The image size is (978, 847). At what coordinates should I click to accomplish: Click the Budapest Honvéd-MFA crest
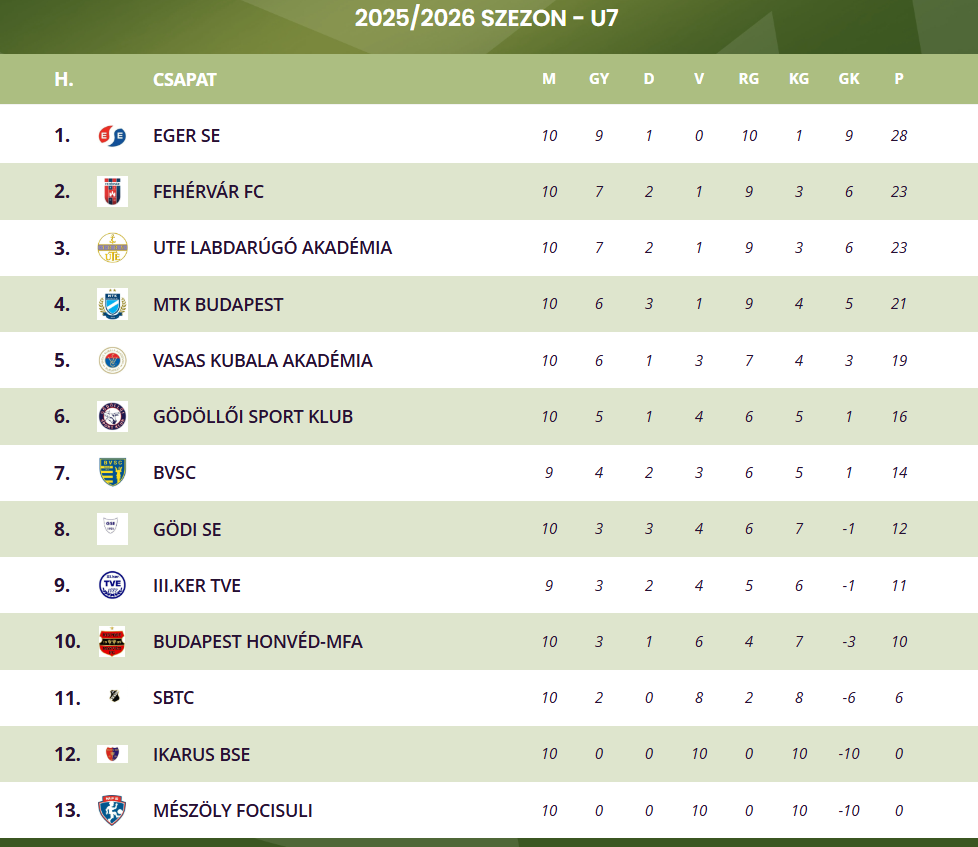point(112,641)
